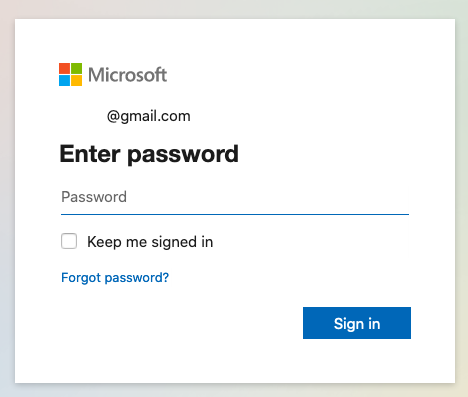
Task: Focus the Password input field
Action: 235,197
